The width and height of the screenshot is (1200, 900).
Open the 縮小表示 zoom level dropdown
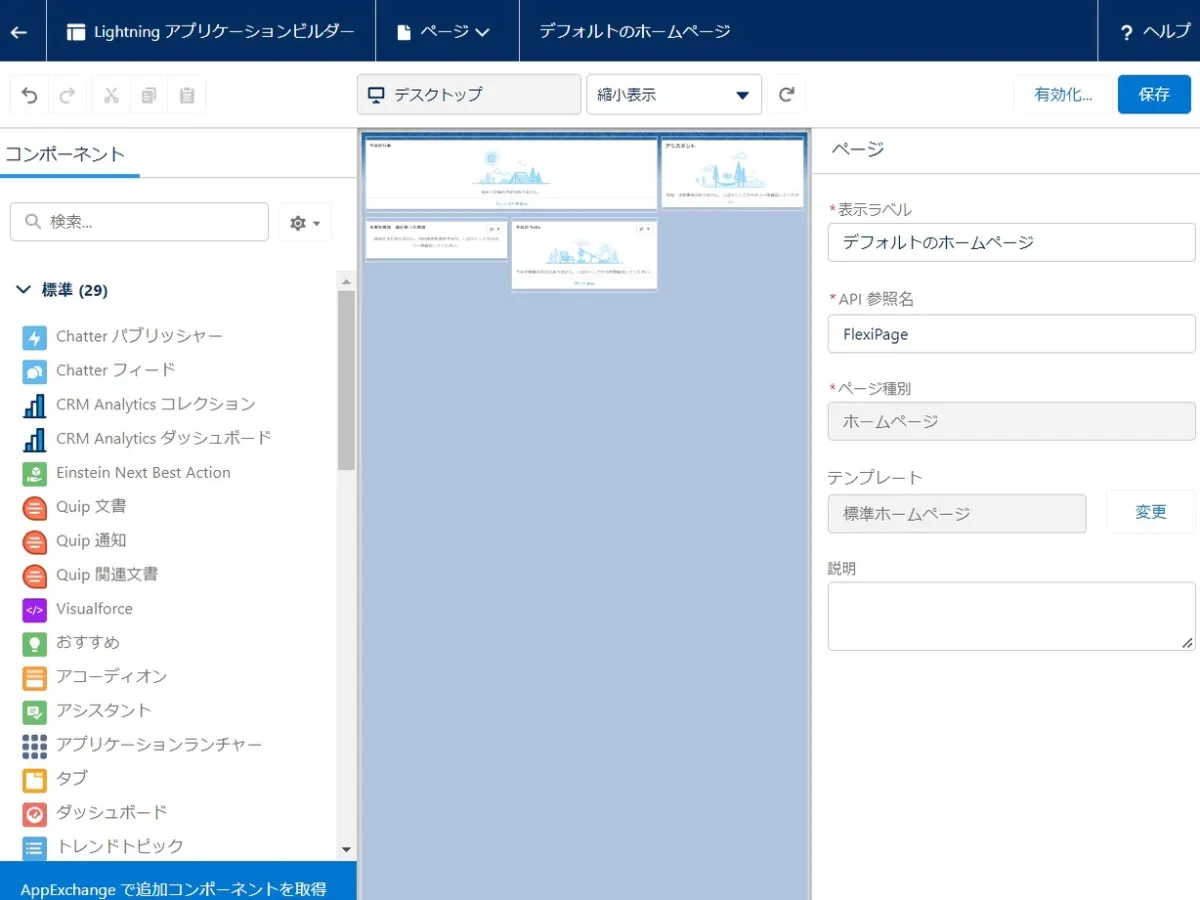(x=673, y=94)
